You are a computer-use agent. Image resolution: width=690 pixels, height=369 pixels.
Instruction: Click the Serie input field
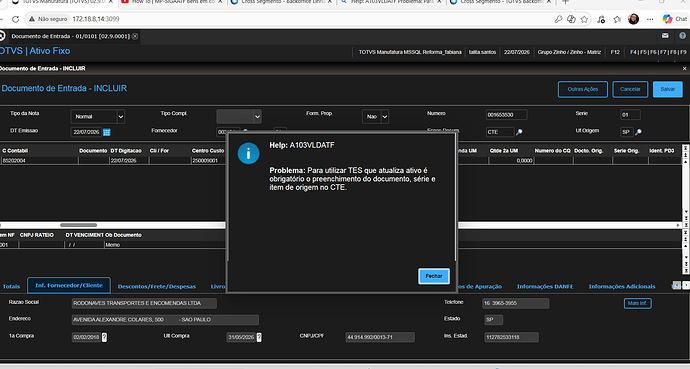tap(630, 115)
